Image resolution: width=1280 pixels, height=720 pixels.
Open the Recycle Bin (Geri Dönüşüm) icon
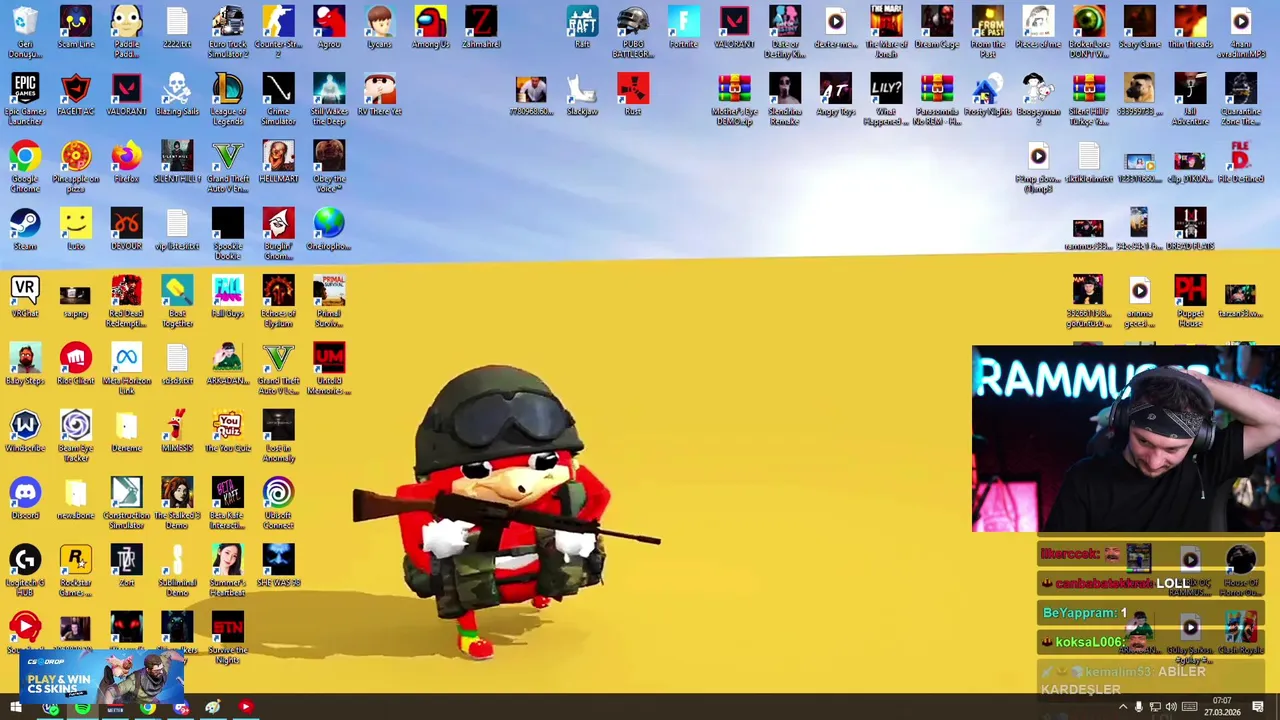[x=25, y=32]
